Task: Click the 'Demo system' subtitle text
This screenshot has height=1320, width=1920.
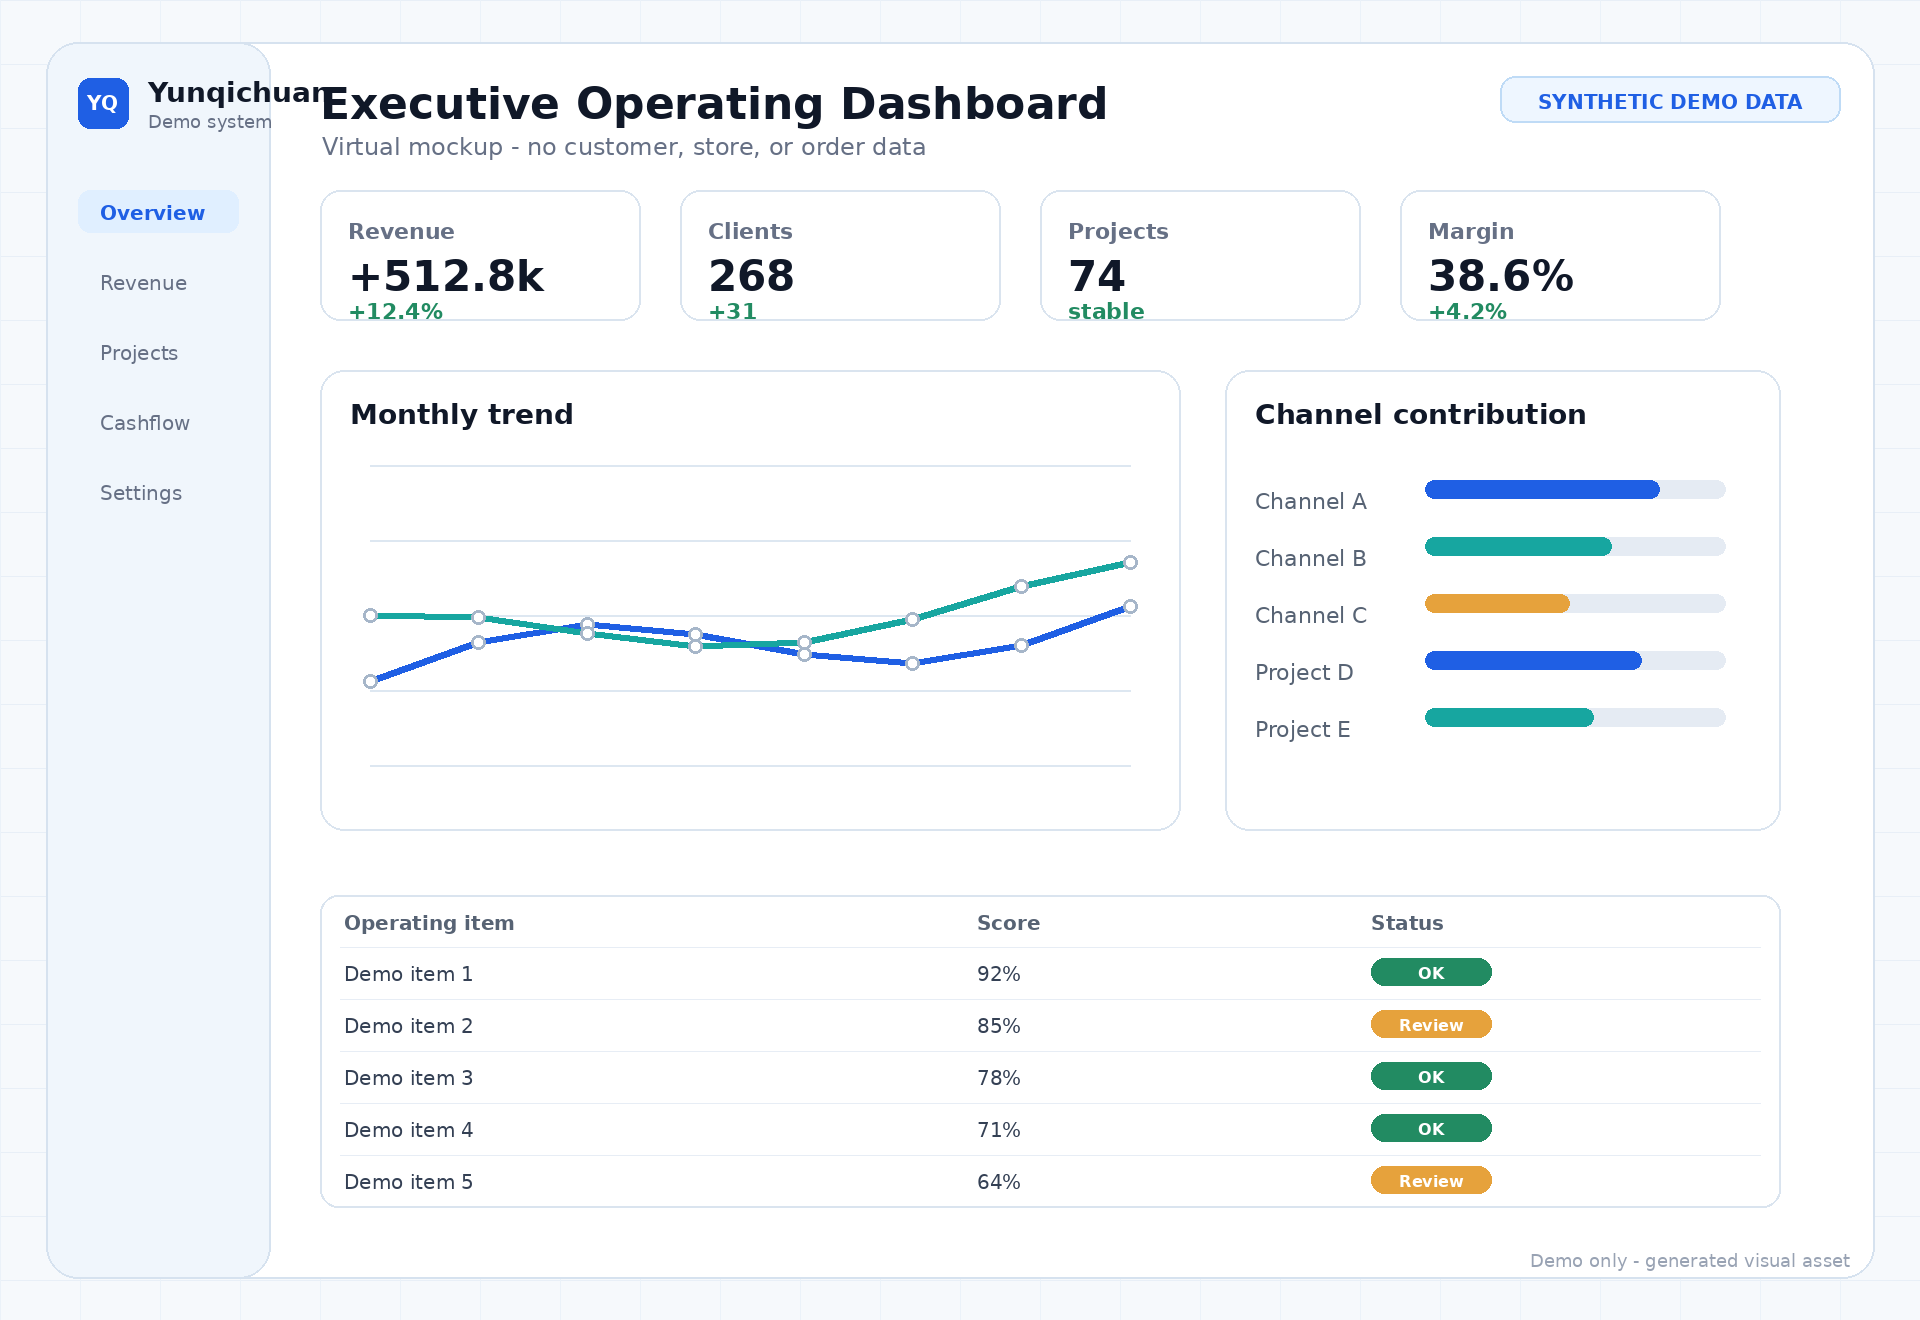Action: [210, 122]
